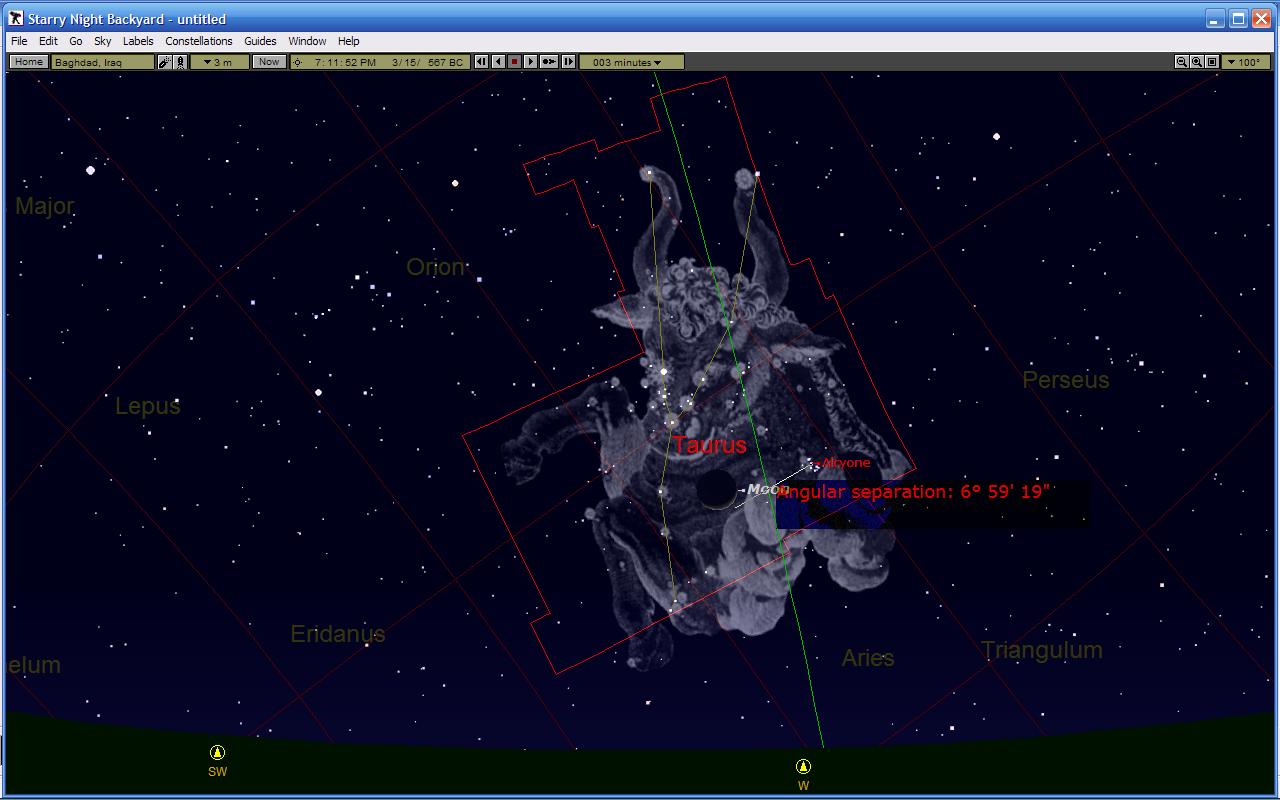Click the time 7:11:52 PM field
This screenshot has width=1280, height=800.
coord(345,62)
